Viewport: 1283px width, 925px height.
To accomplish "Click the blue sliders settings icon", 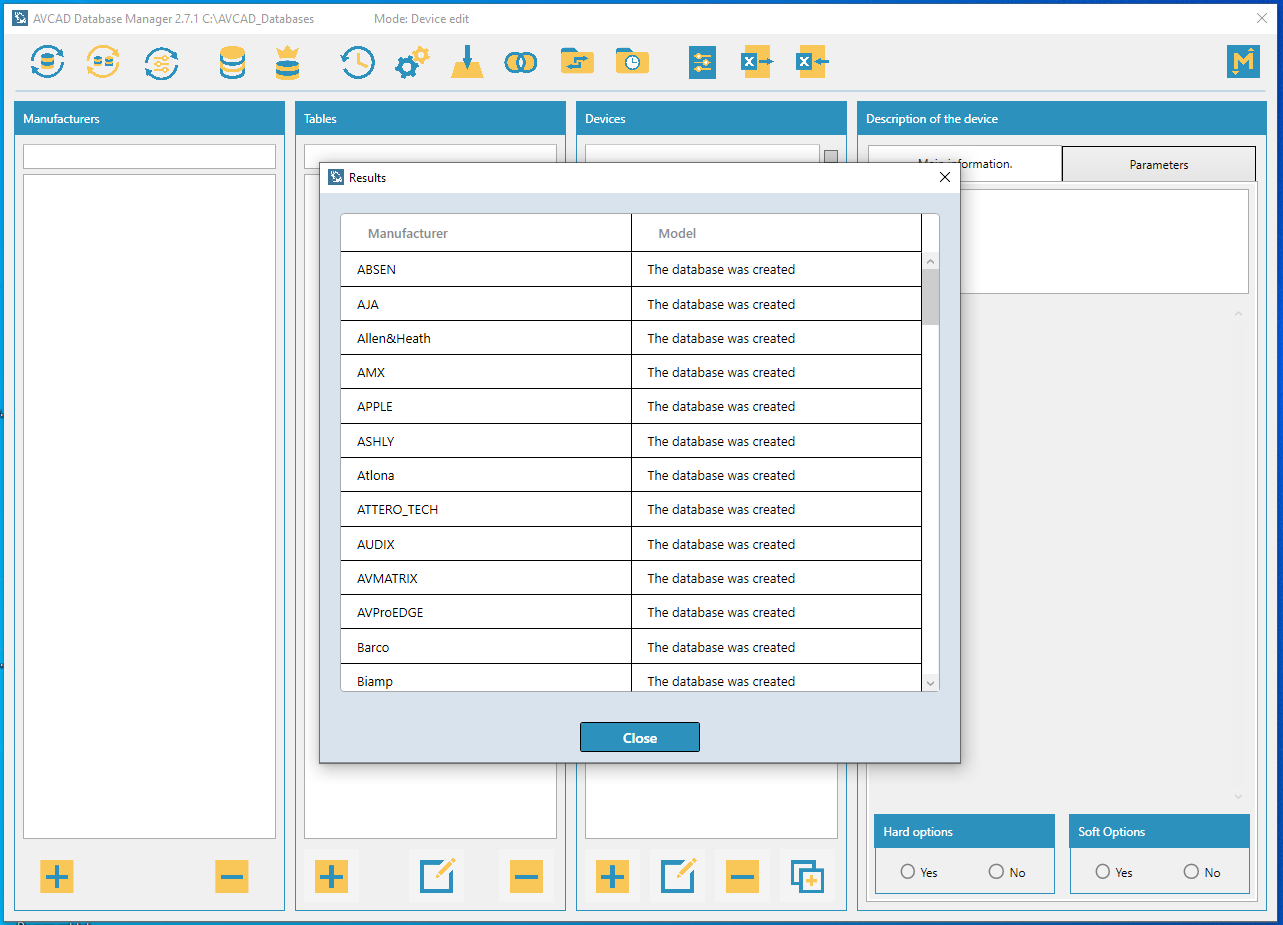I will [x=702, y=63].
